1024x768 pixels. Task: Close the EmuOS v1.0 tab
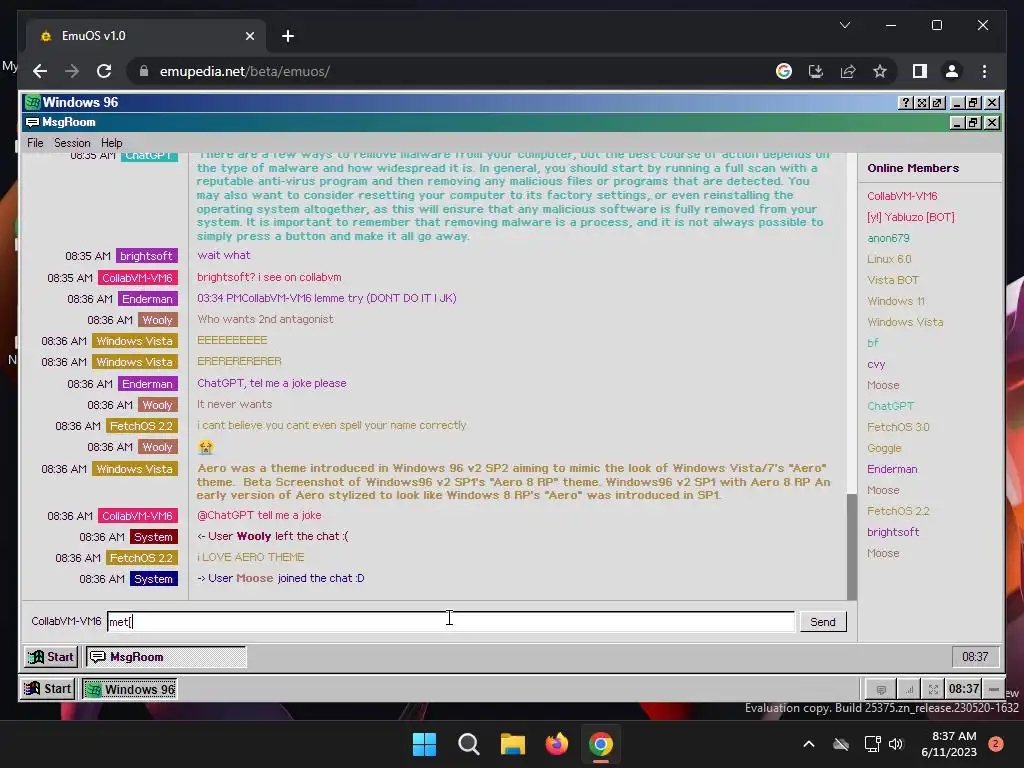(x=249, y=36)
